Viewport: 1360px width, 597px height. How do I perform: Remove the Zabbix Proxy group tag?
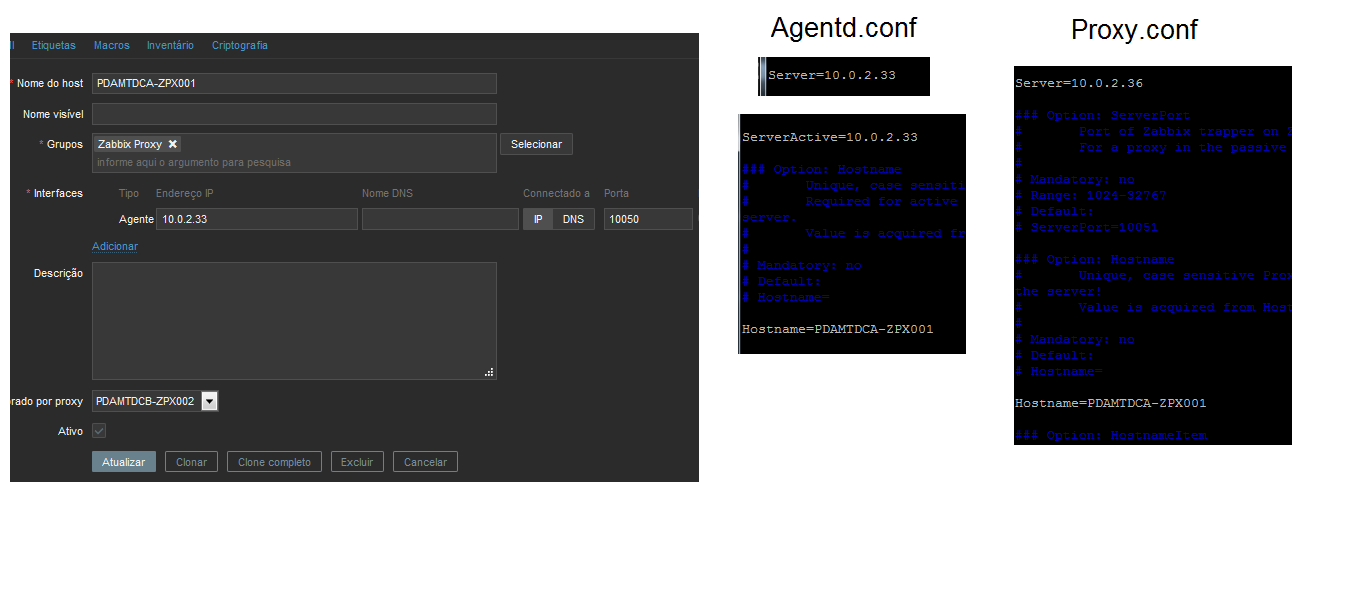[173, 144]
